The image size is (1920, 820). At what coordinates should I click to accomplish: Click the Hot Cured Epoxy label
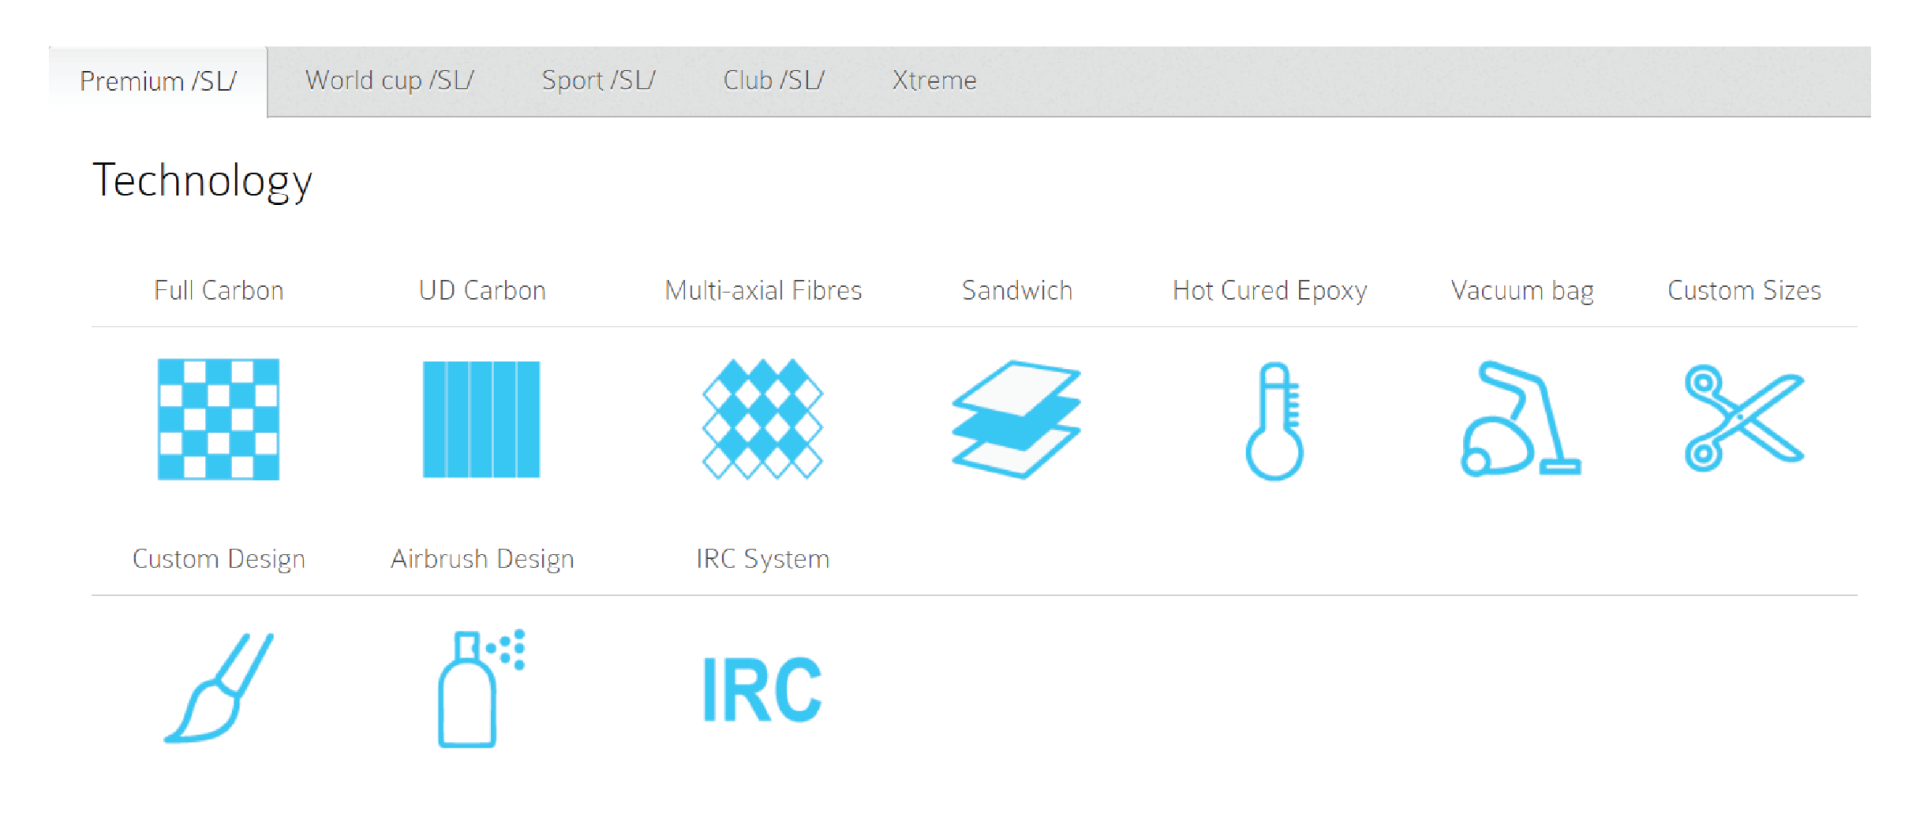point(1269,291)
